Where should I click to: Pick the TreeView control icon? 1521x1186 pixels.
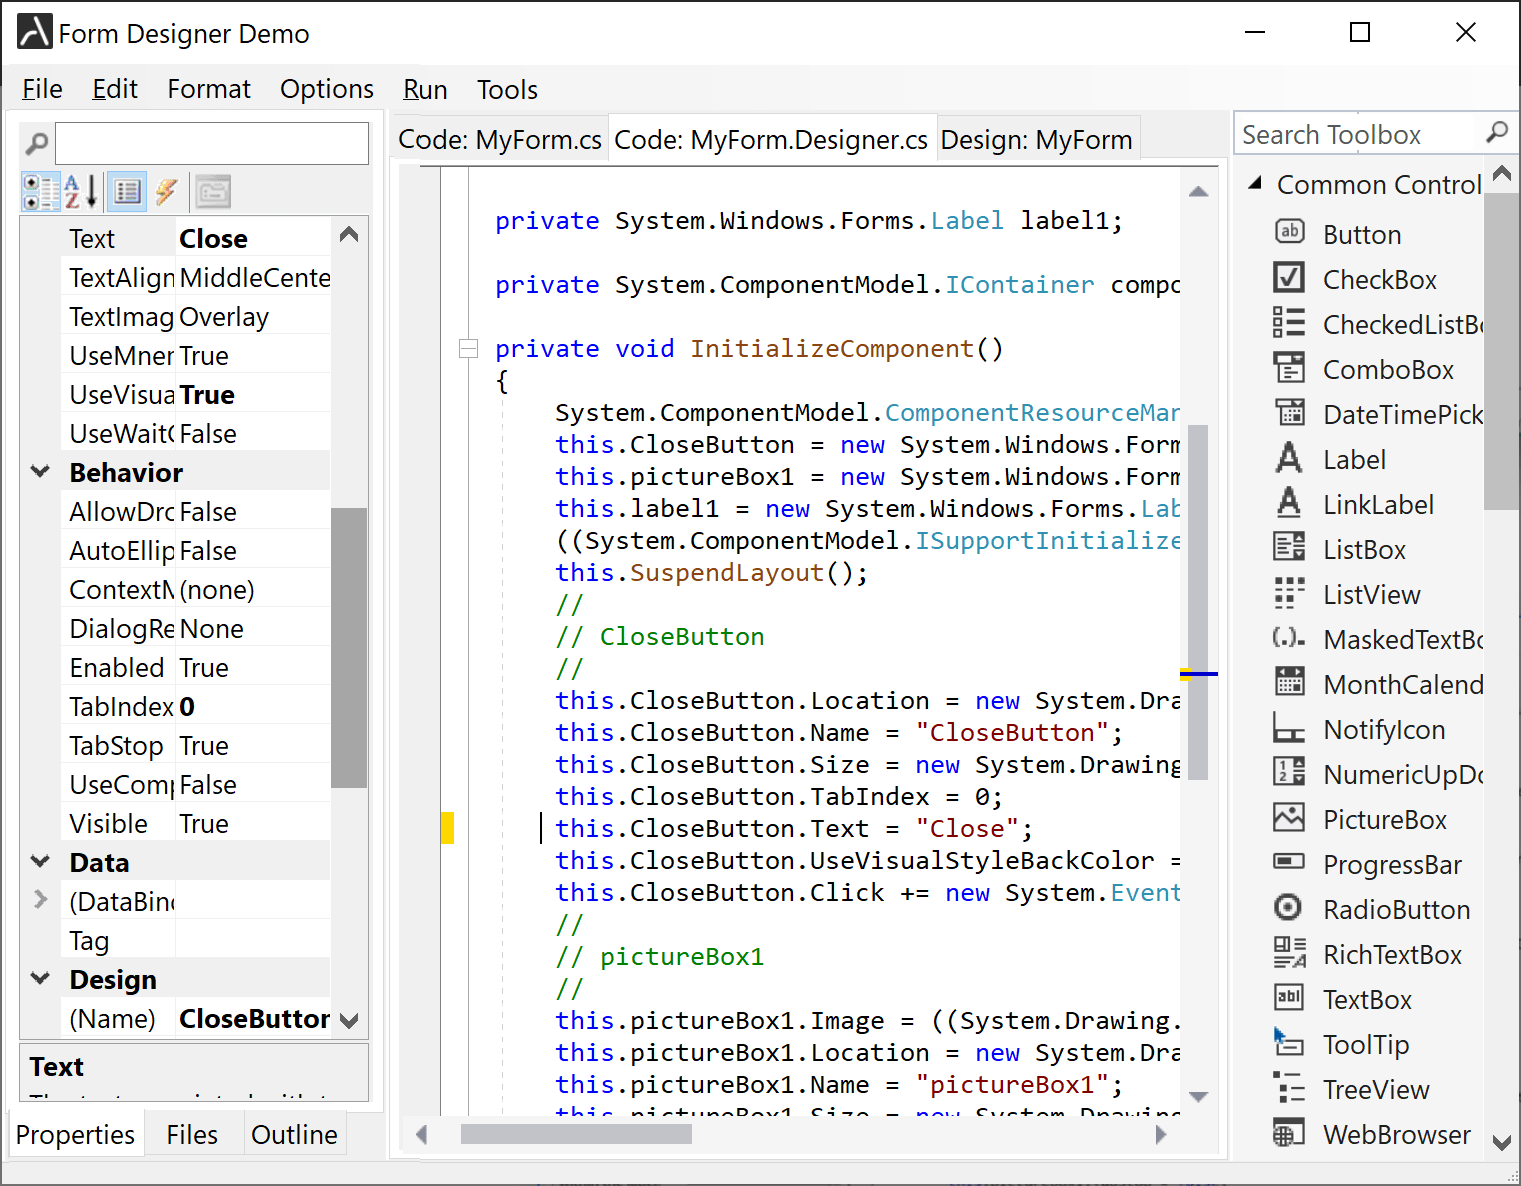1288,1088
